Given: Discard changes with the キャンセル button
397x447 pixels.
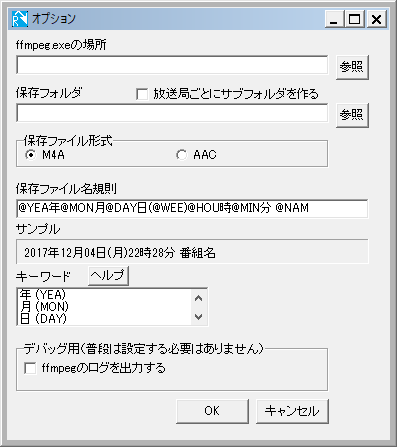Looking at the screenshot, I should coord(292,411).
